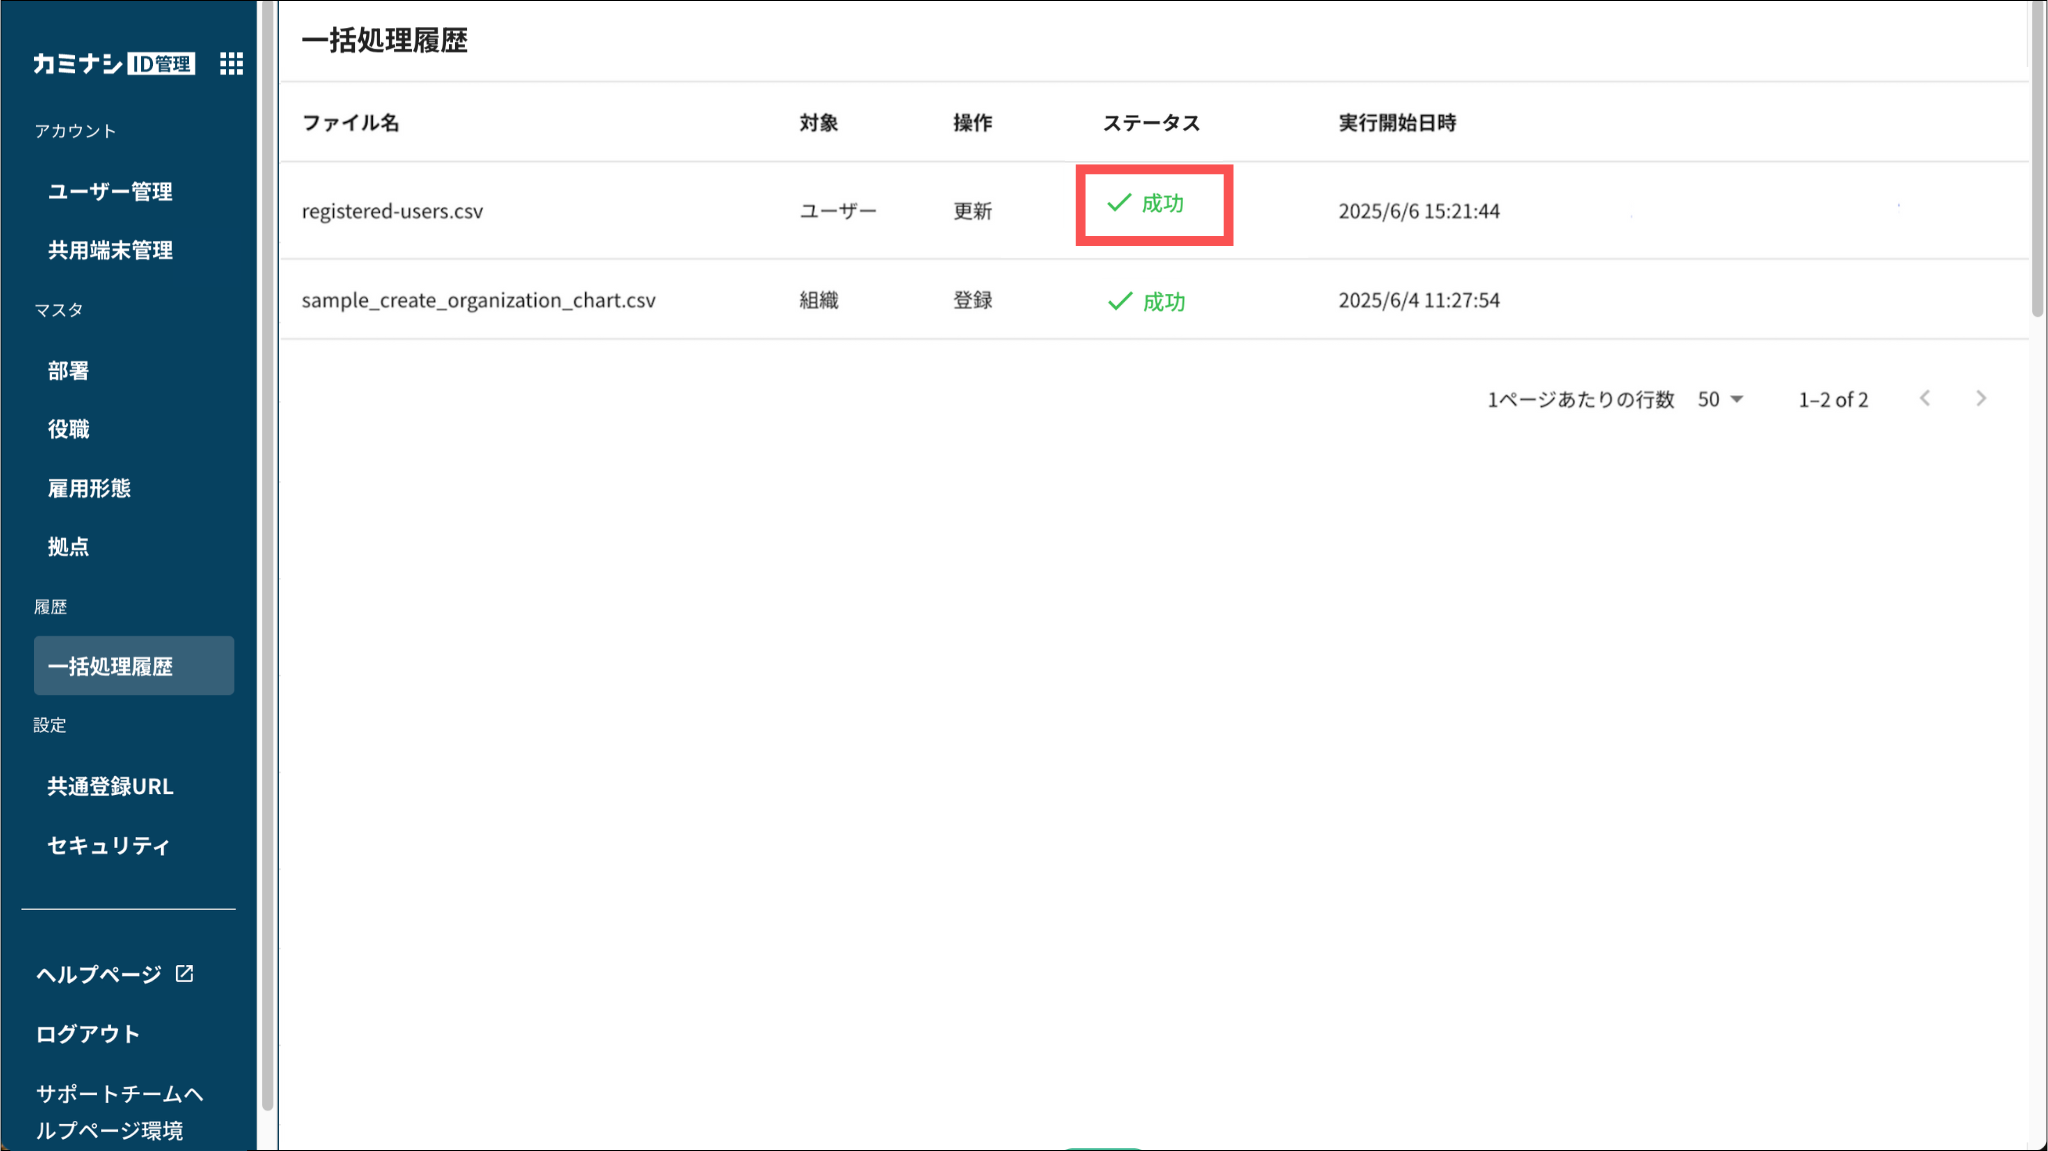
Task: Open the rows per page dropdown
Action: point(1720,399)
